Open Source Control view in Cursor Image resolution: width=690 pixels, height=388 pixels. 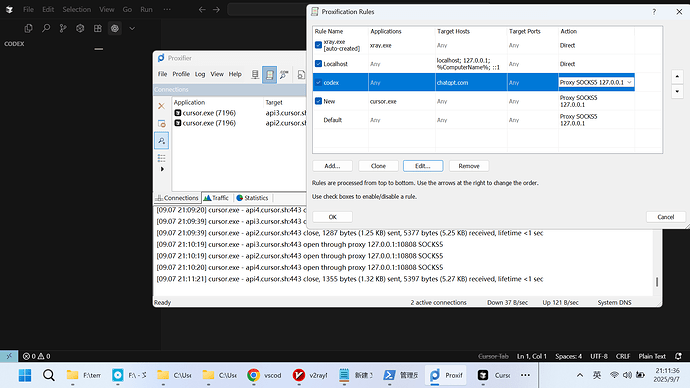pos(63,29)
